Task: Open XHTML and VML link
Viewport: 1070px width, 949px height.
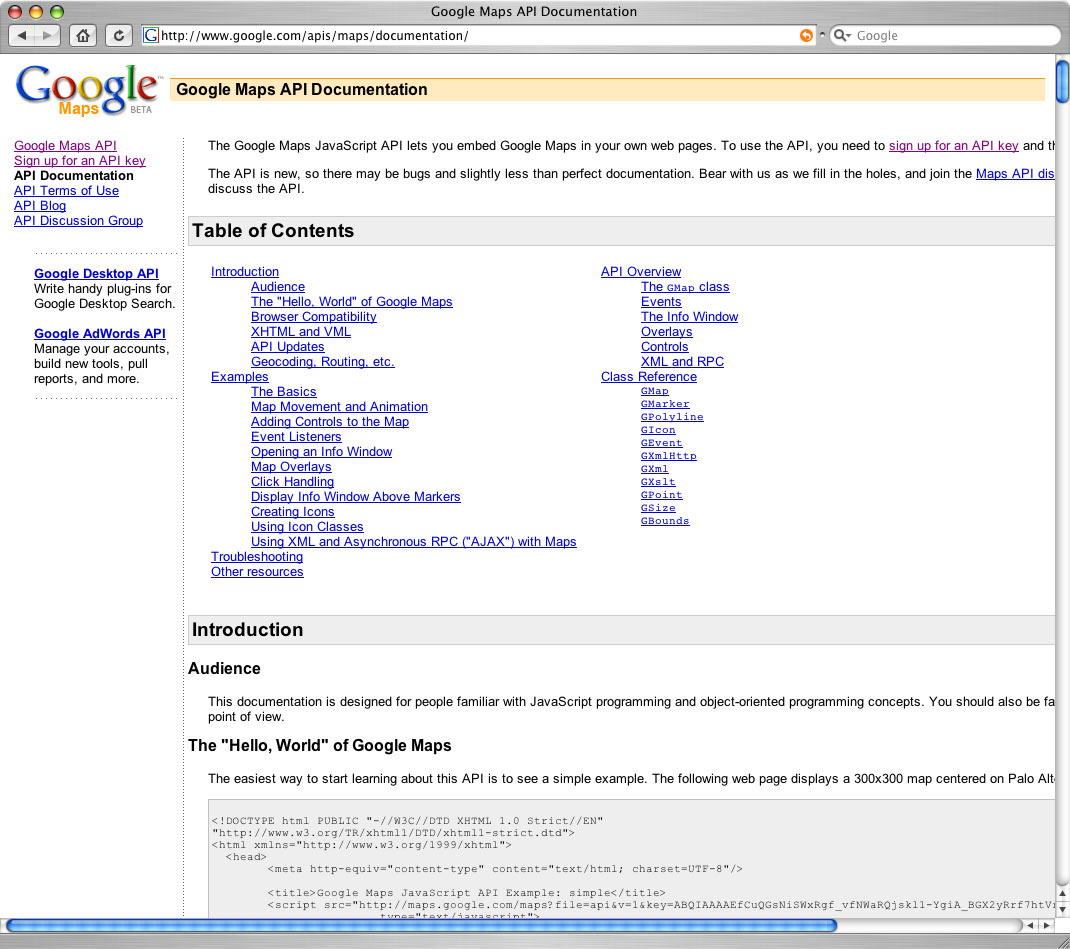Action: click(x=301, y=332)
